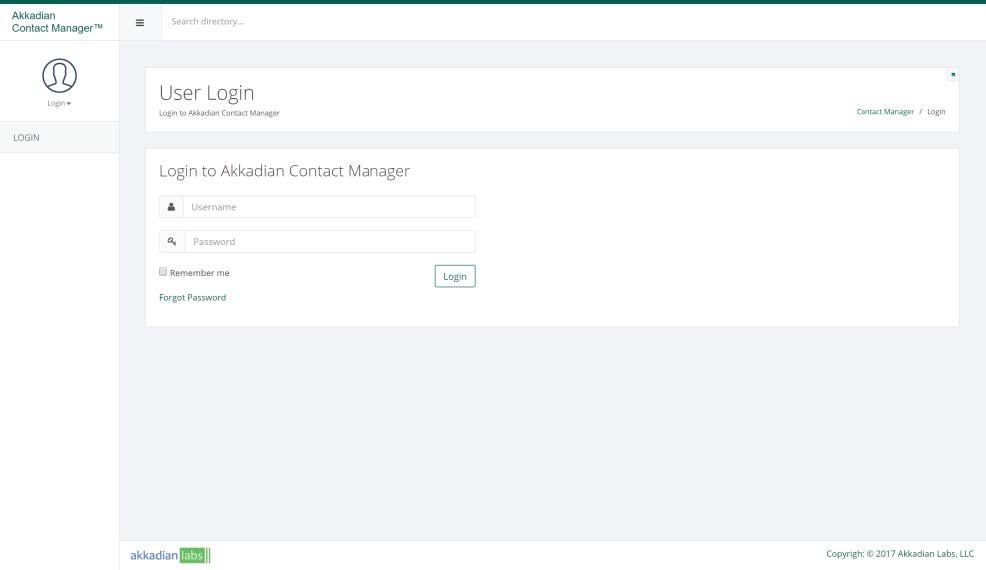
Task: Open the Akkadian Contact Manager logo
Action: 57,21
